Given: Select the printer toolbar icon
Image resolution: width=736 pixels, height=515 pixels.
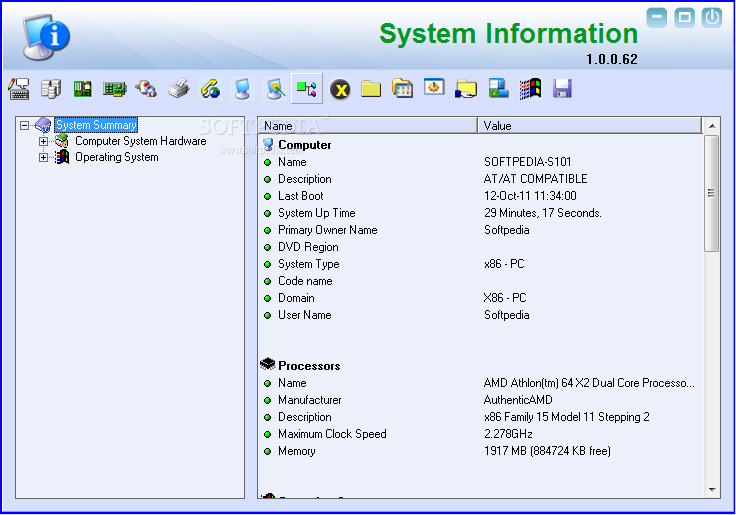Looking at the screenshot, I should 178,89.
